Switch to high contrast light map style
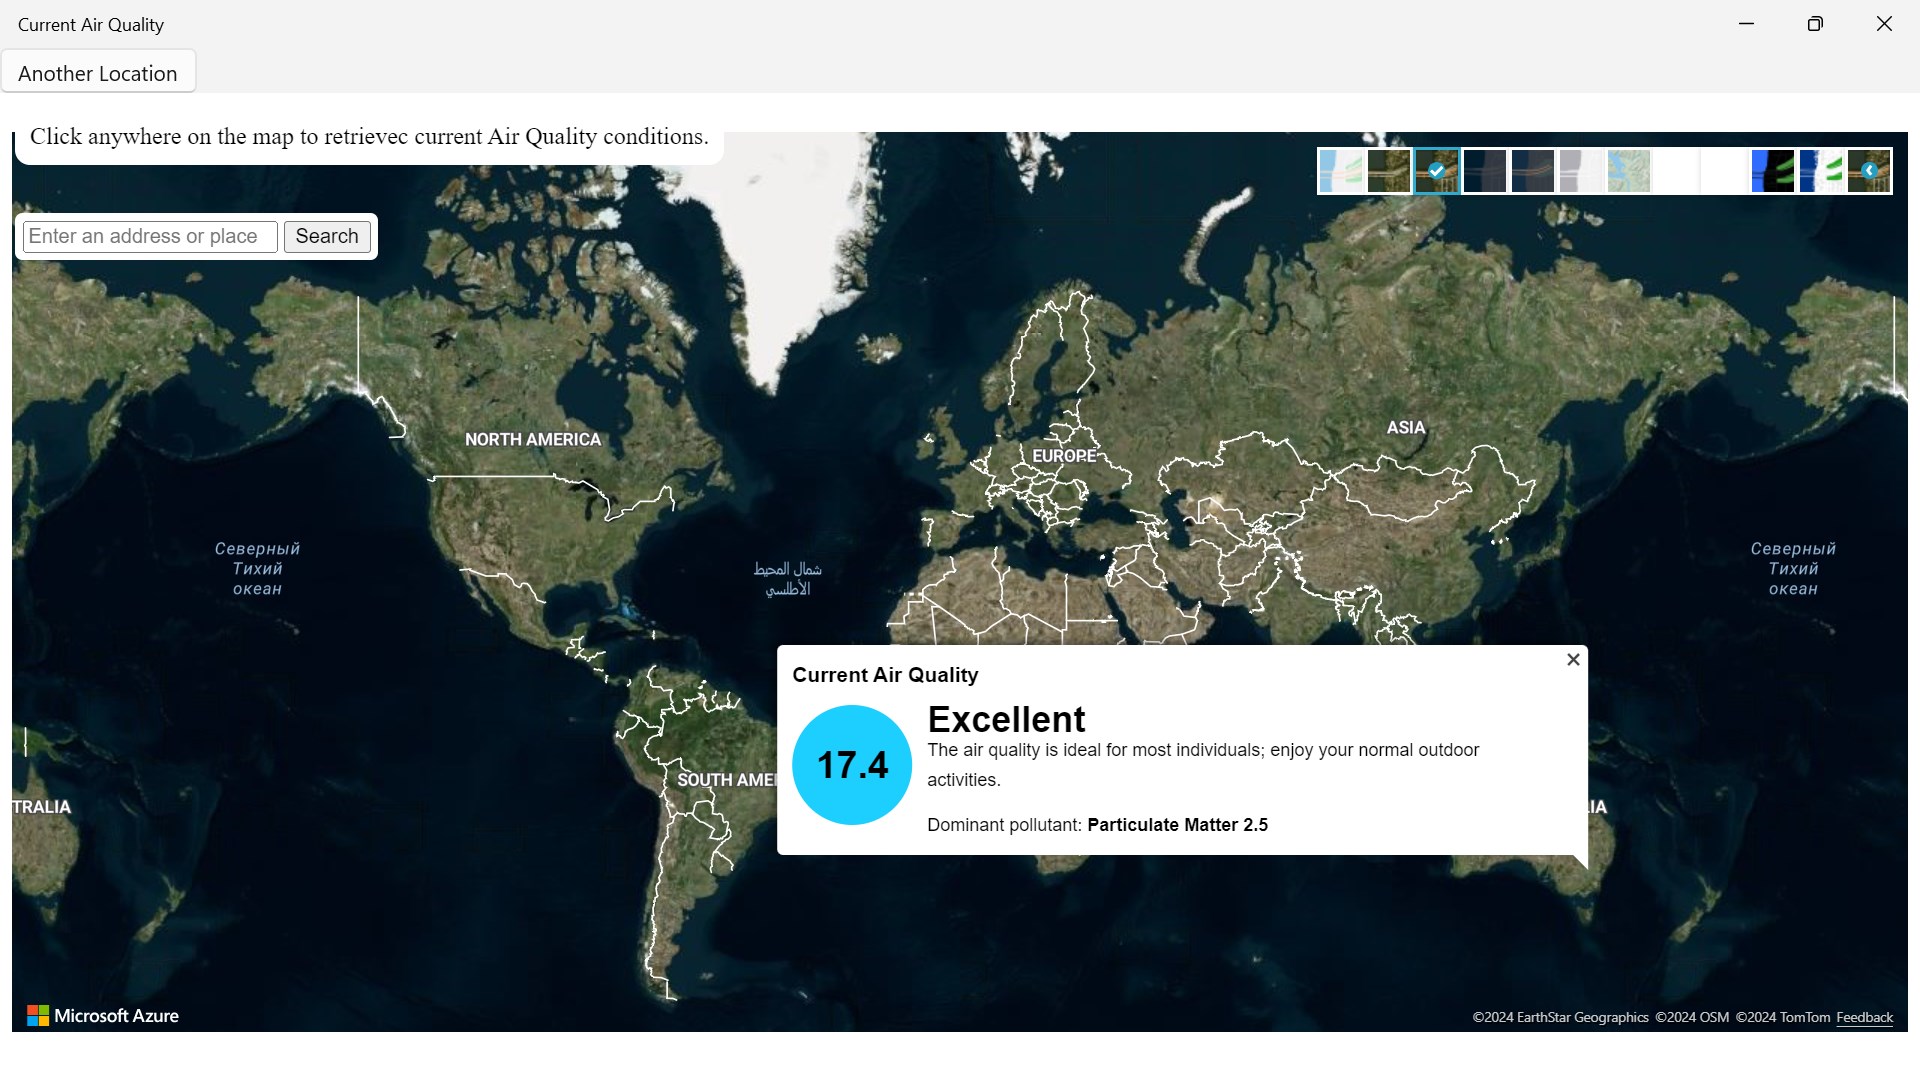This screenshot has height=1080, width=1920. pos(1820,171)
